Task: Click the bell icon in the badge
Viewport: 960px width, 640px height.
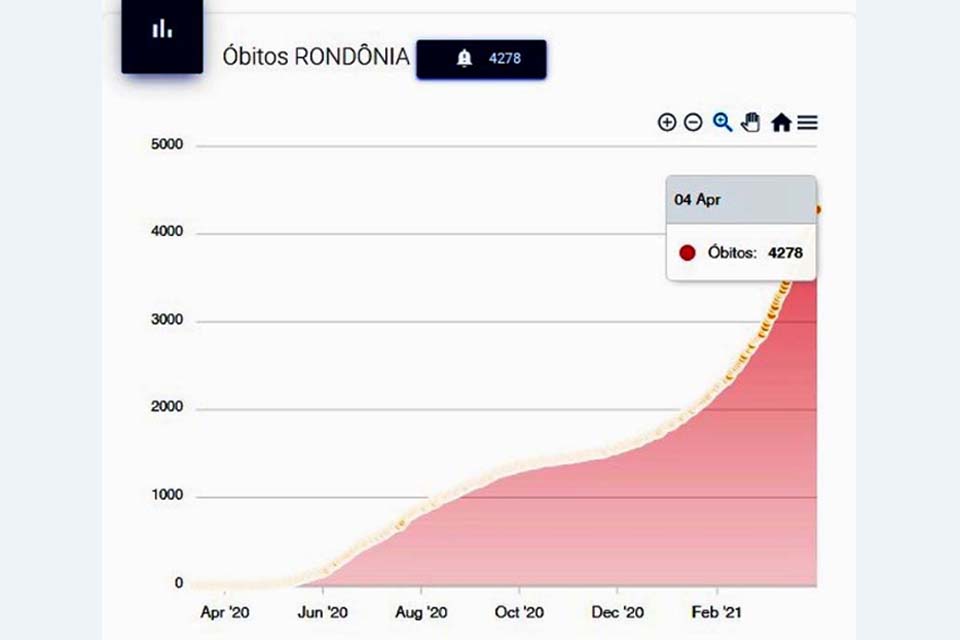Action: pos(464,58)
